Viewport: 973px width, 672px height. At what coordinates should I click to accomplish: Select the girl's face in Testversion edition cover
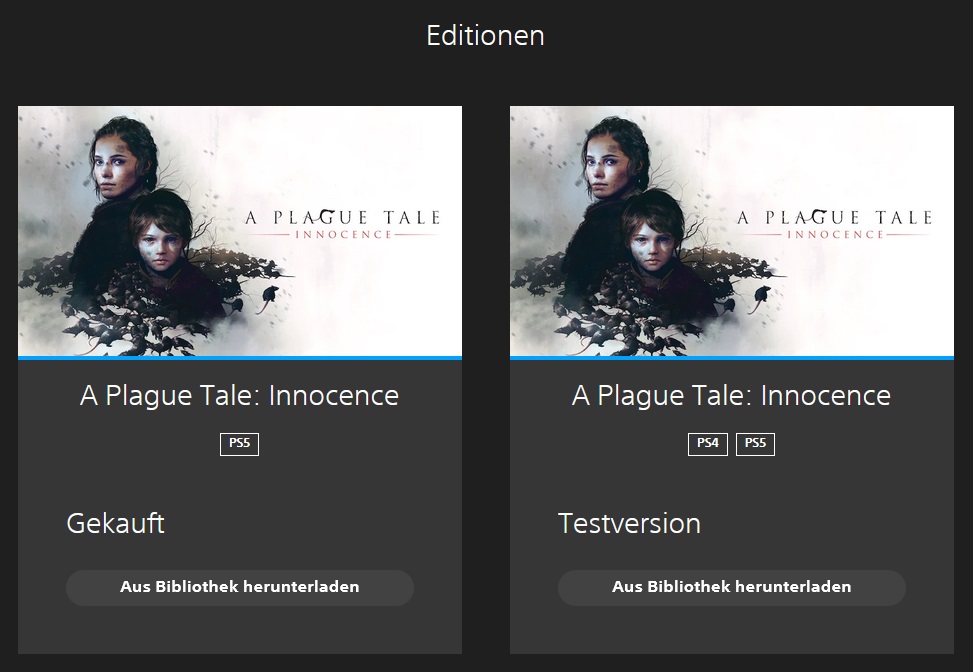(x=604, y=170)
